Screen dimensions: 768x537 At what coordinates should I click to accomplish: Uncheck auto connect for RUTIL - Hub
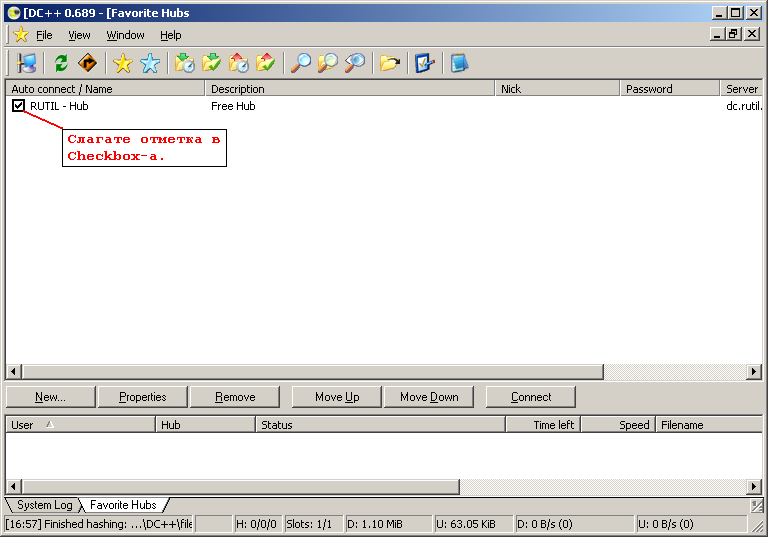[18, 105]
